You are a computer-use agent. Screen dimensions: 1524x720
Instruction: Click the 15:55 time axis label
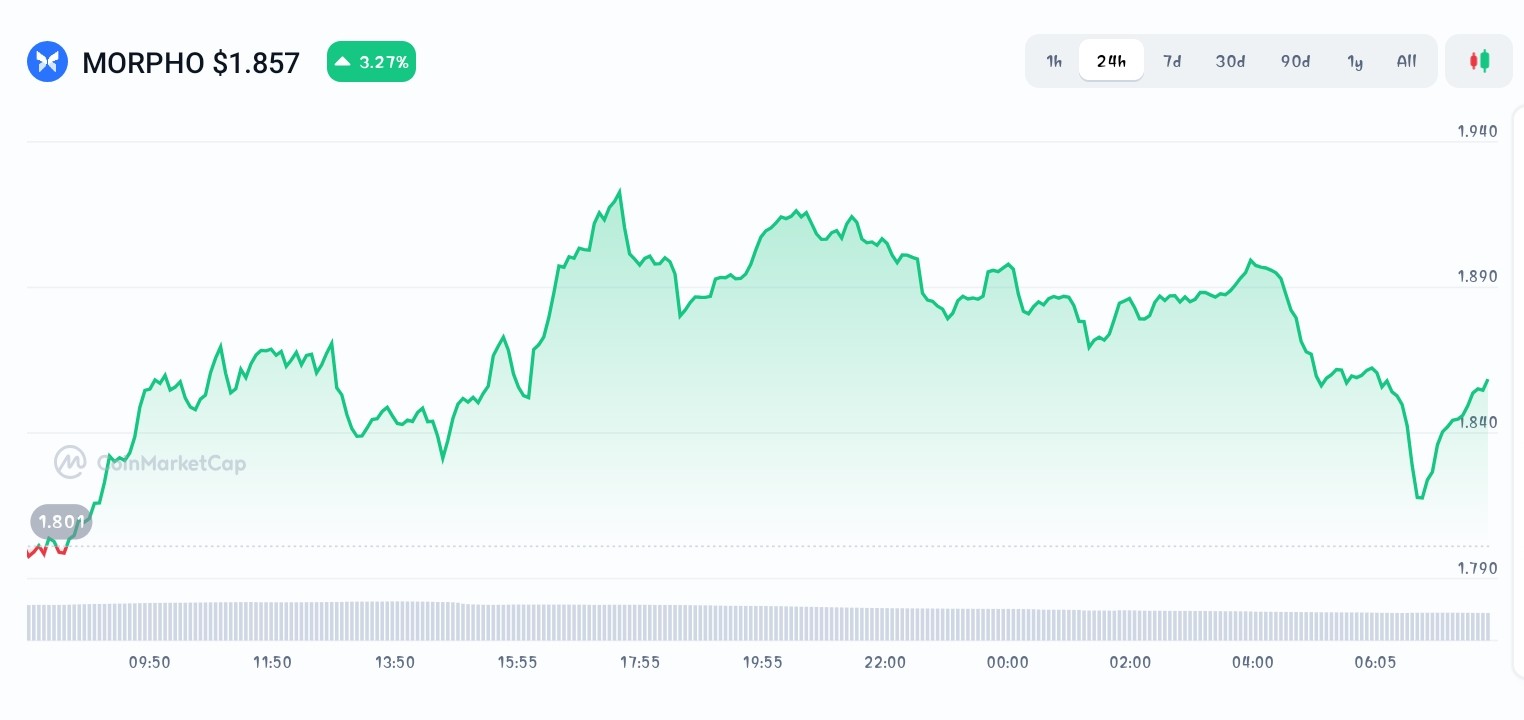[x=517, y=662]
